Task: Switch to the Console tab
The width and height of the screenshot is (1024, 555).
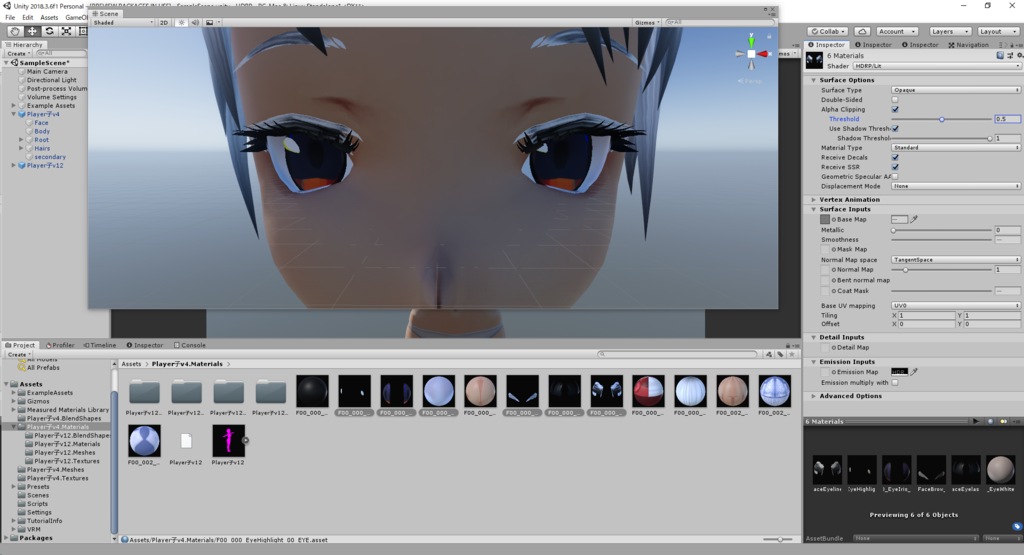Action: (190, 345)
